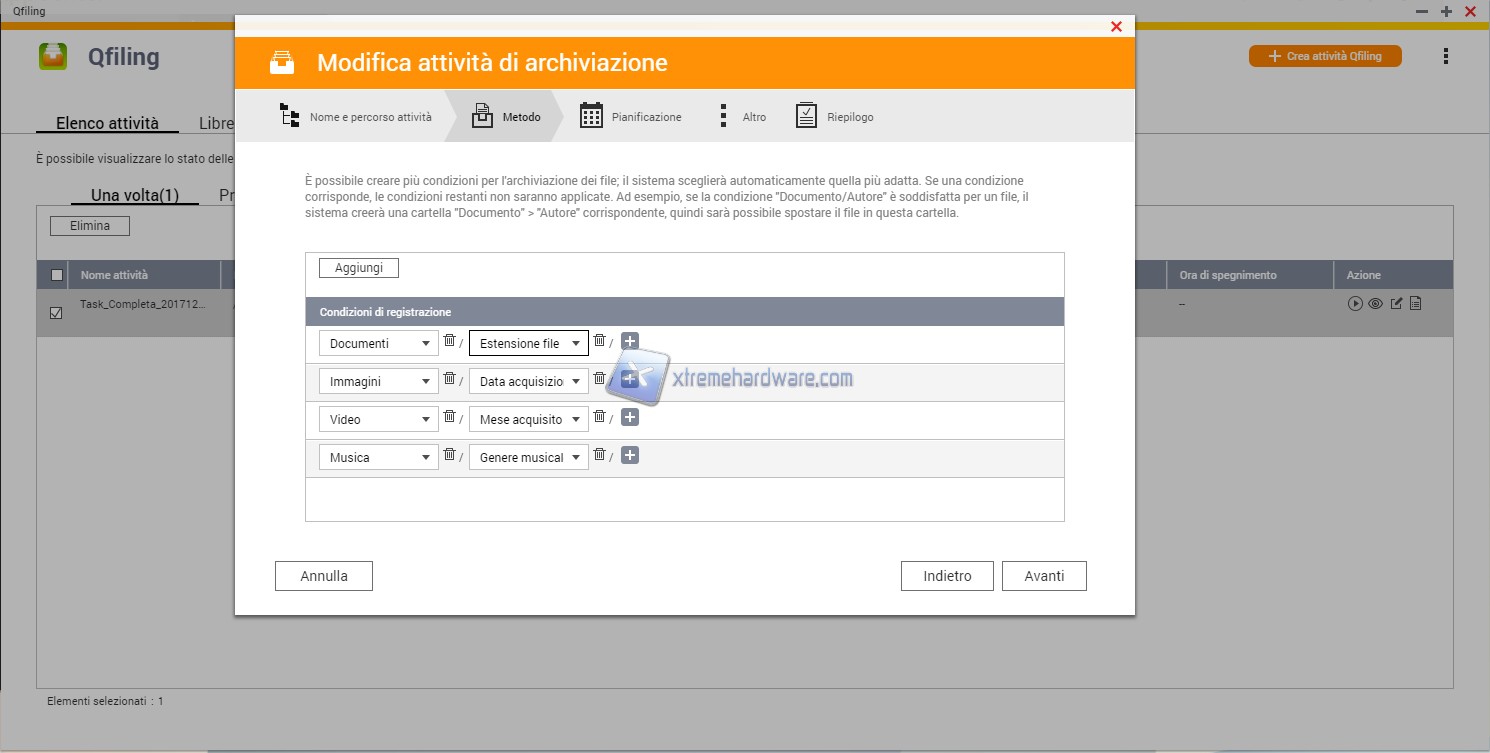Close the dialog with the red X

(x=1116, y=27)
